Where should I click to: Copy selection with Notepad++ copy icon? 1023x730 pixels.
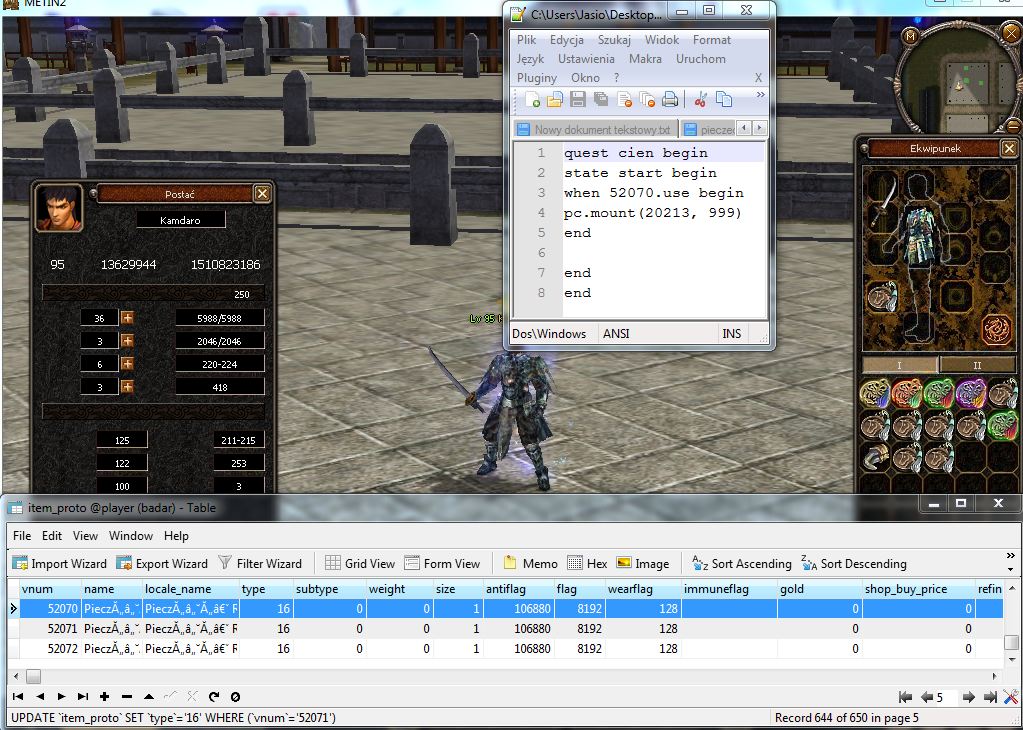724,100
